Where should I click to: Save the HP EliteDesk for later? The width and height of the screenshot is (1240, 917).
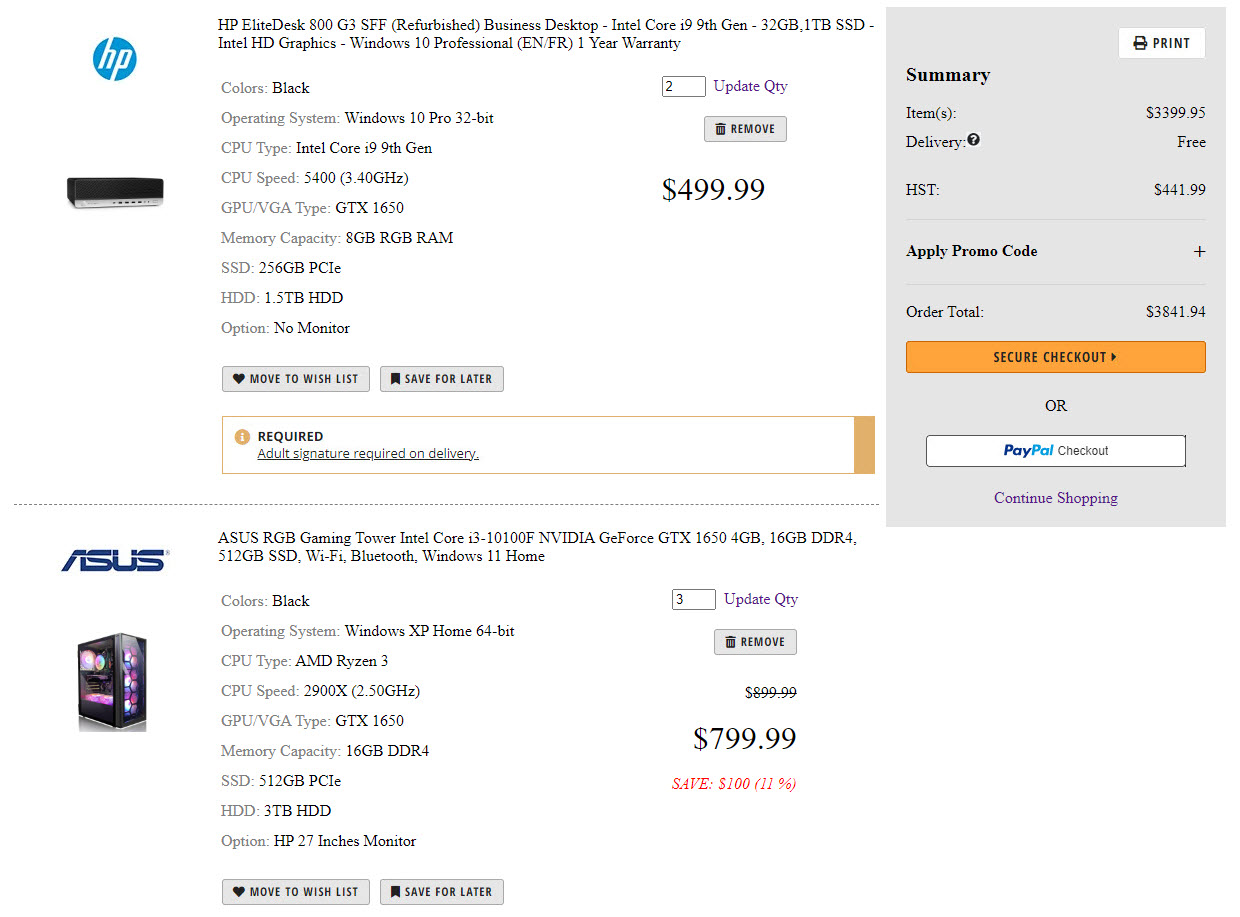[441, 379]
